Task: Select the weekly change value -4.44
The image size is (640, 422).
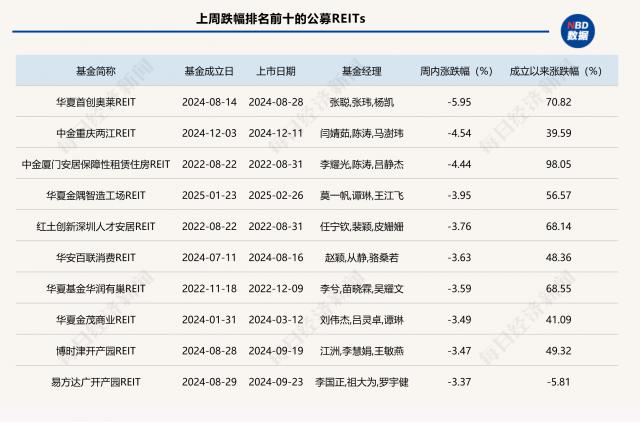Action: click(x=459, y=164)
